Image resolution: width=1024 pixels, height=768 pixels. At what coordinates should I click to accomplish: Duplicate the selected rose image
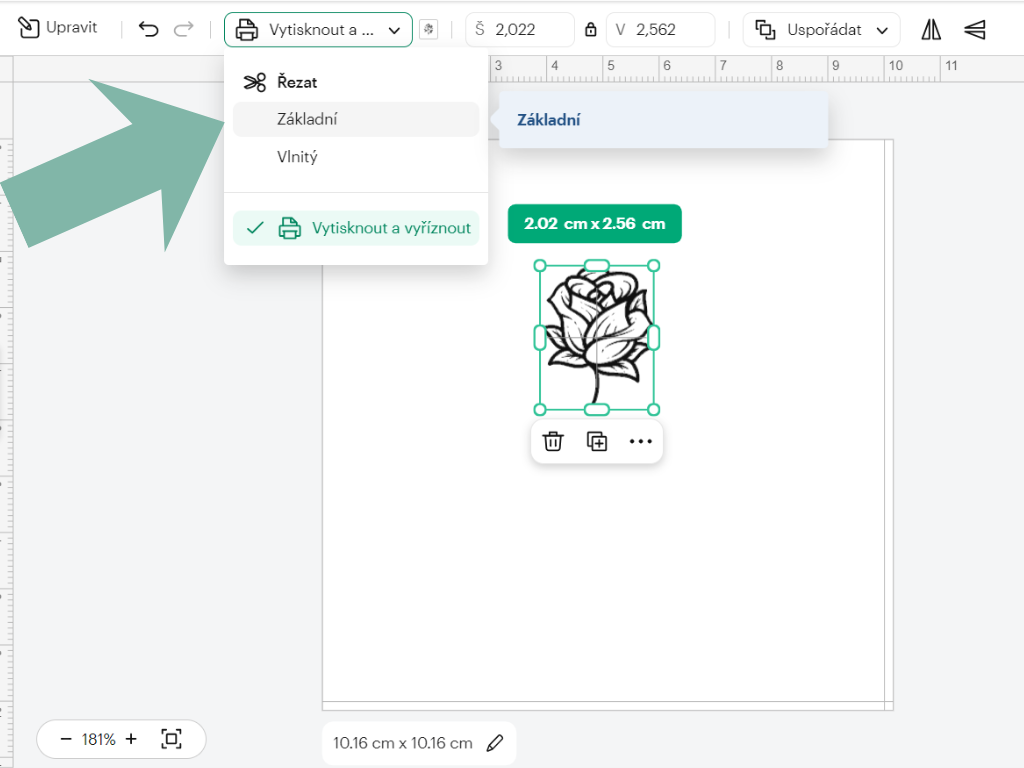pyautogui.click(x=597, y=441)
